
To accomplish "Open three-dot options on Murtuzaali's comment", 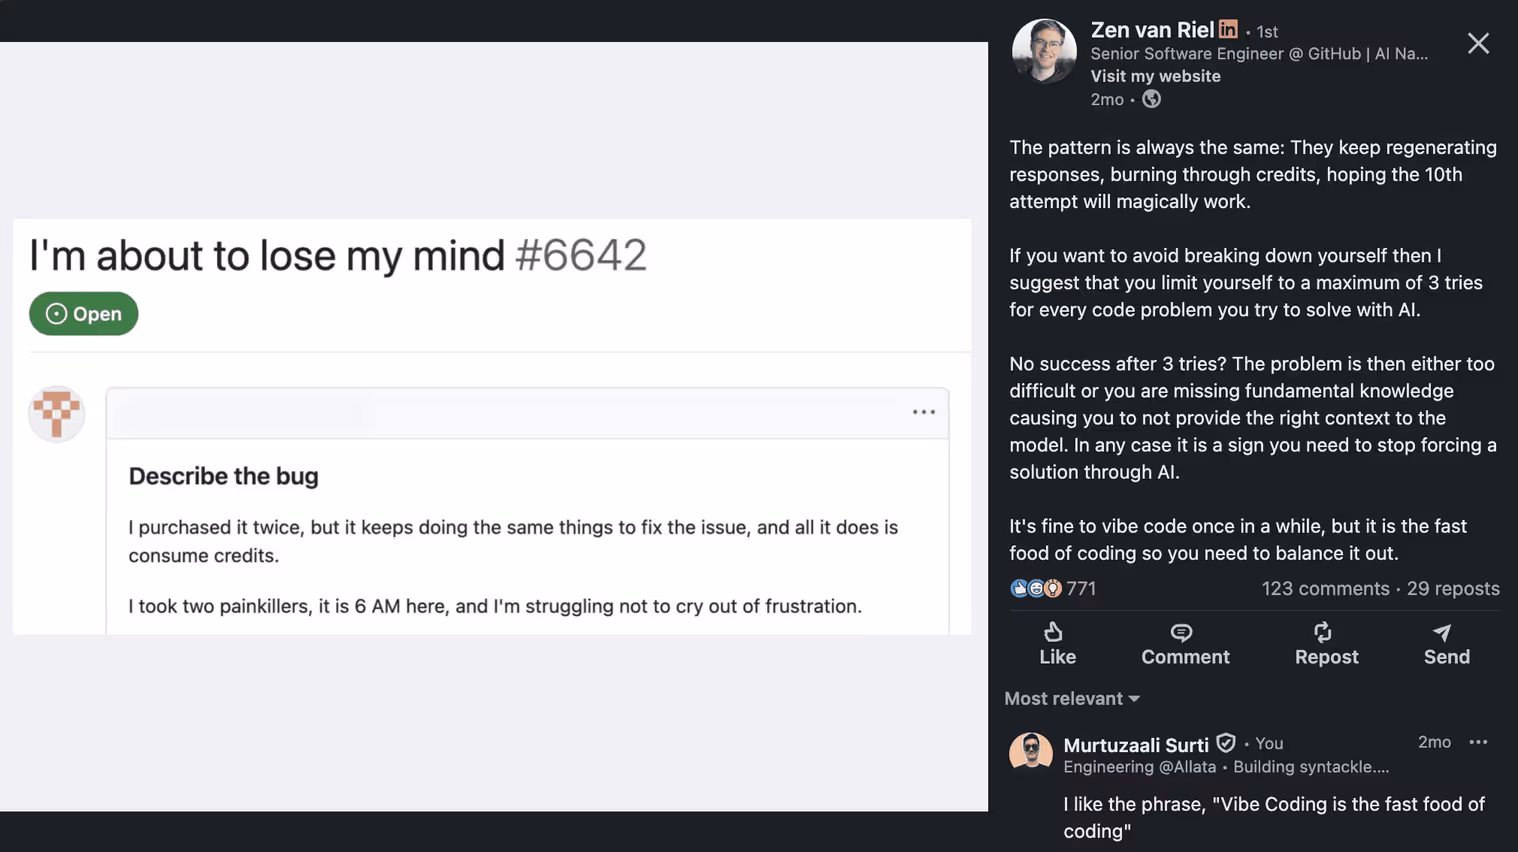I will pyautogui.click(x=1478, y=742).
